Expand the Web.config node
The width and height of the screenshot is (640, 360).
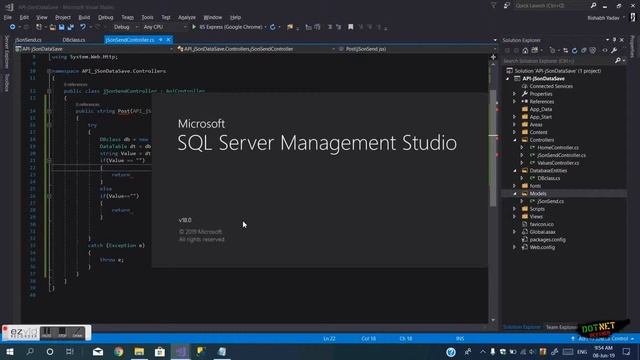515,247
